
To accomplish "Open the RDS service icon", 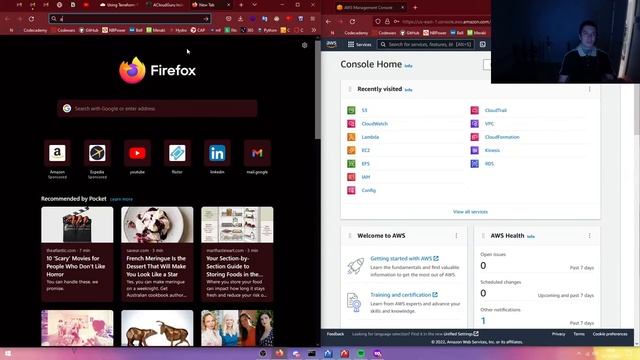I will point(474,164).
